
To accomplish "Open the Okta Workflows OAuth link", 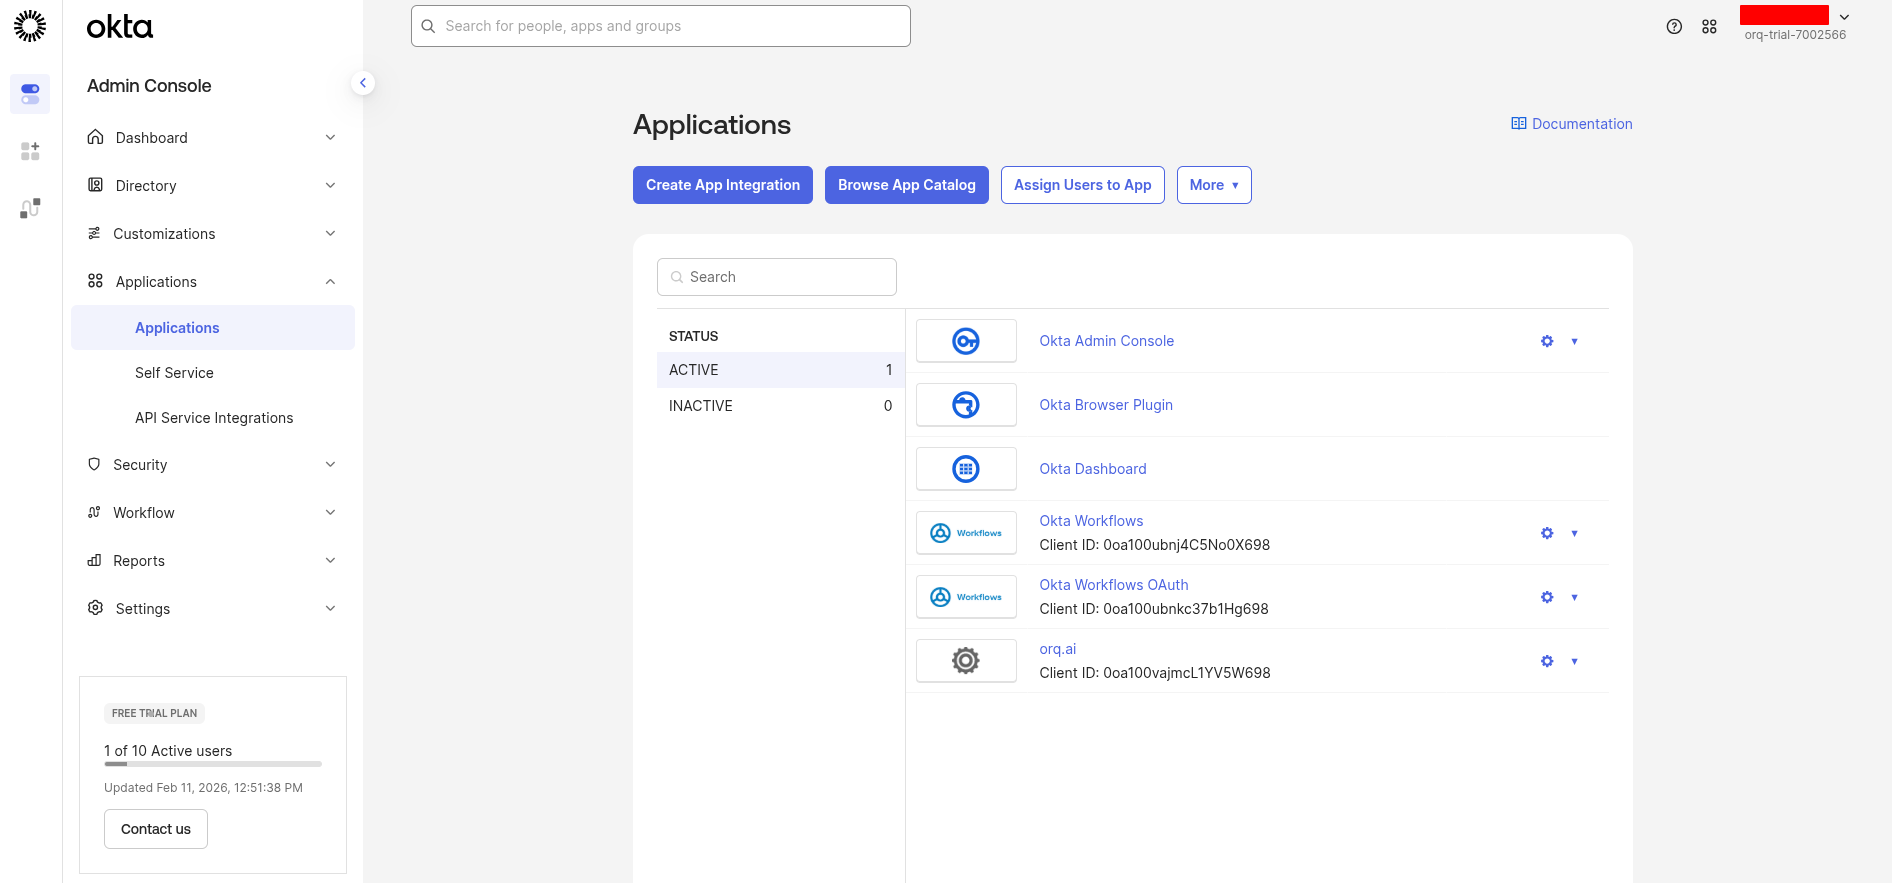I will (1114, 585).
